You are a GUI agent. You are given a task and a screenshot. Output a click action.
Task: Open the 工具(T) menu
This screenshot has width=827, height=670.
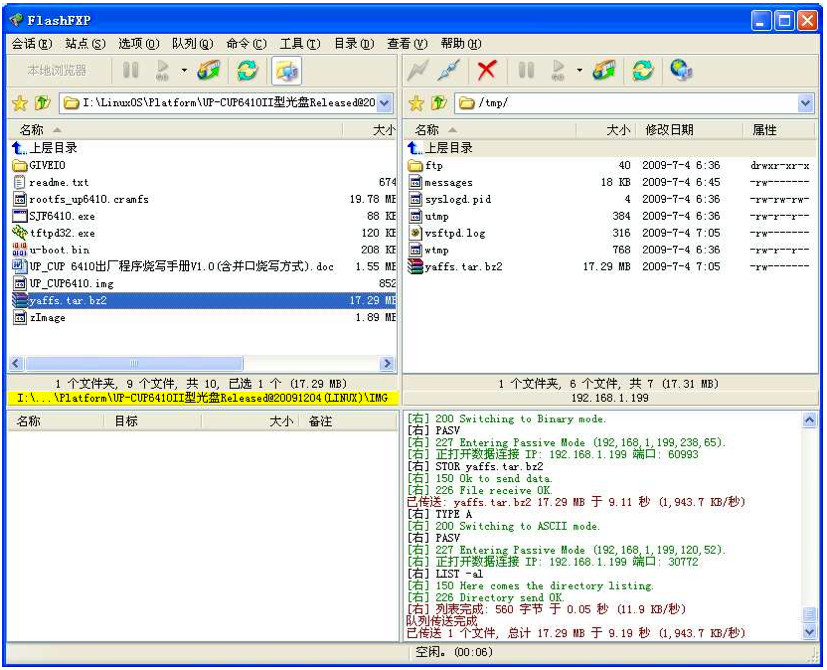[x=300, y=44]
